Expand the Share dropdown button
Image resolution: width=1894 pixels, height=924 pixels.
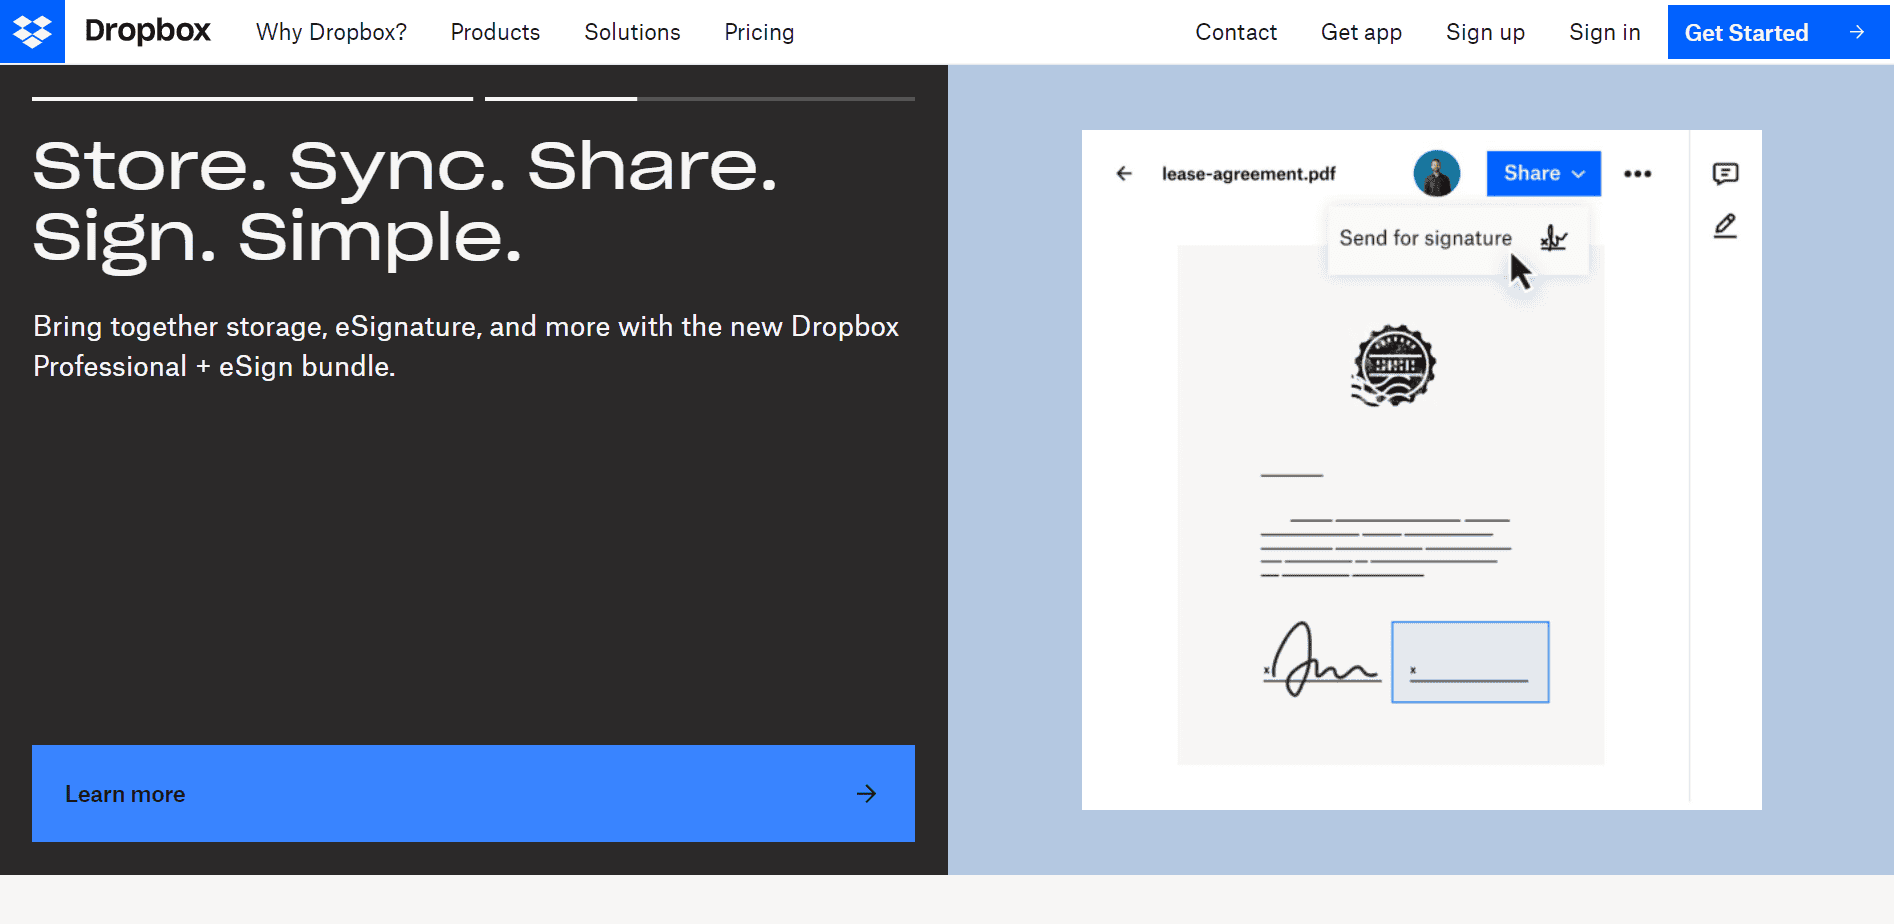[1543, 173]
